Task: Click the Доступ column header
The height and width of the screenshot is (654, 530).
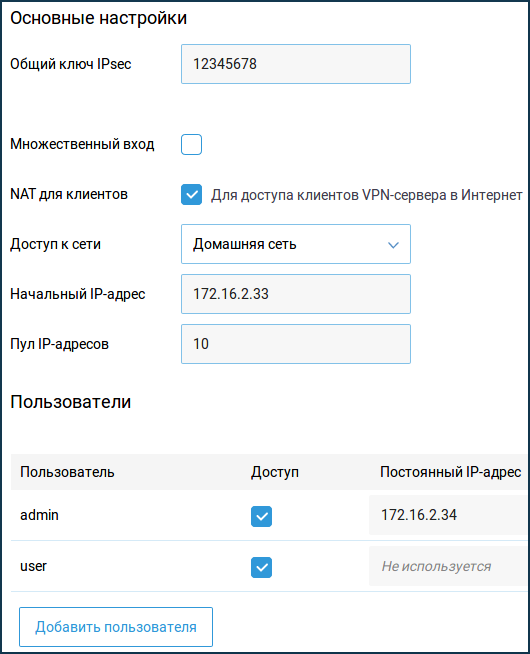Action: [275, 472]
